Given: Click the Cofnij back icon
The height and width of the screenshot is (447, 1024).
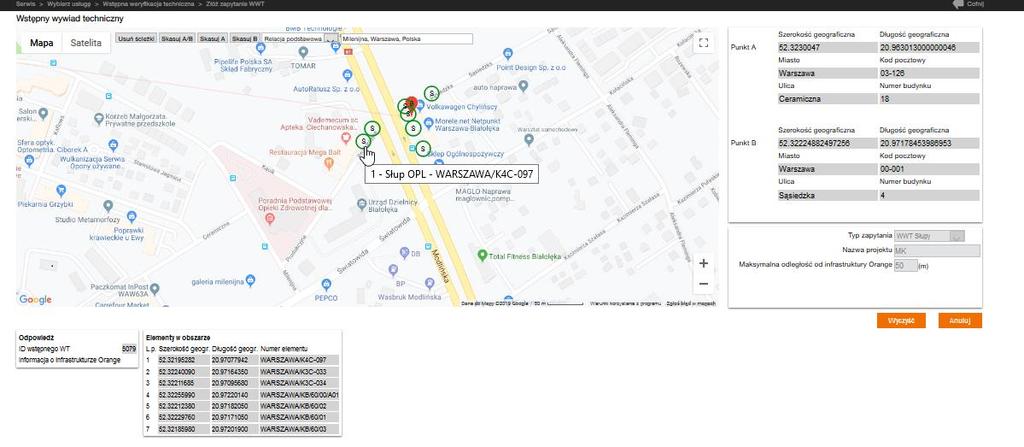Looking at the screenshot, I should 958,4.
